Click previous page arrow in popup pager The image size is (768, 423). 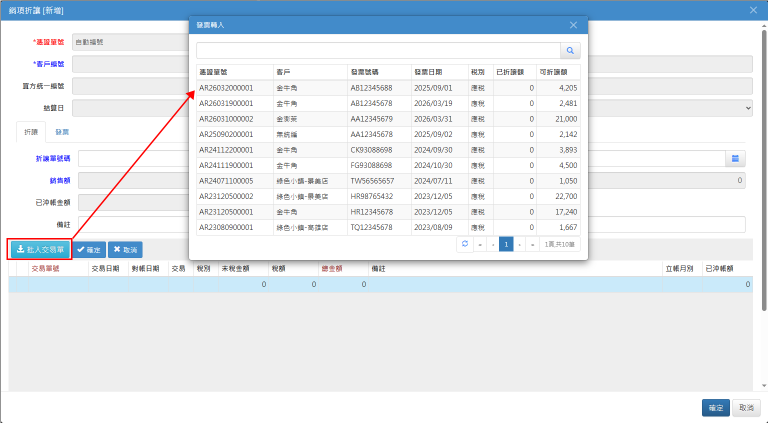pos(493,244)
